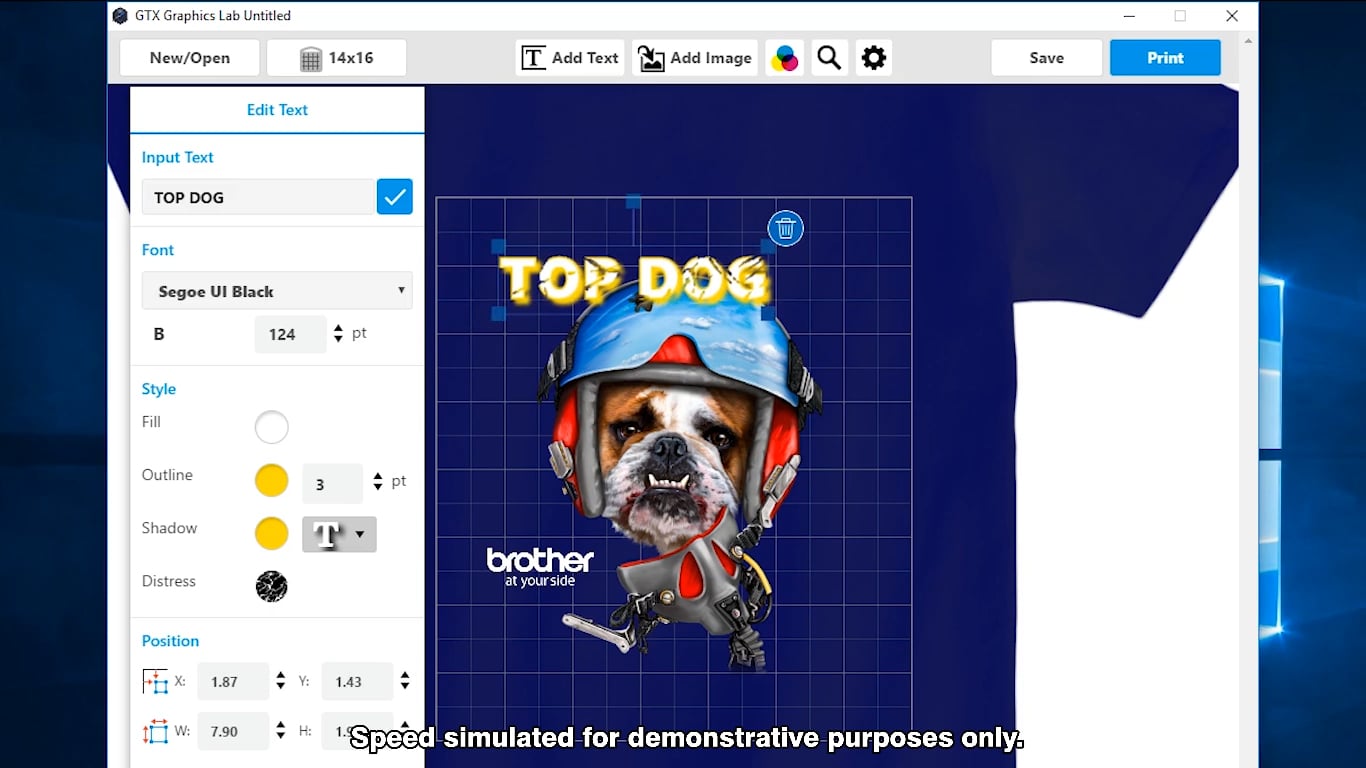The height and width of the screenshot is (768, 1366).
Task: Click the Y position stepper arrows
Action: coord(405,682)
